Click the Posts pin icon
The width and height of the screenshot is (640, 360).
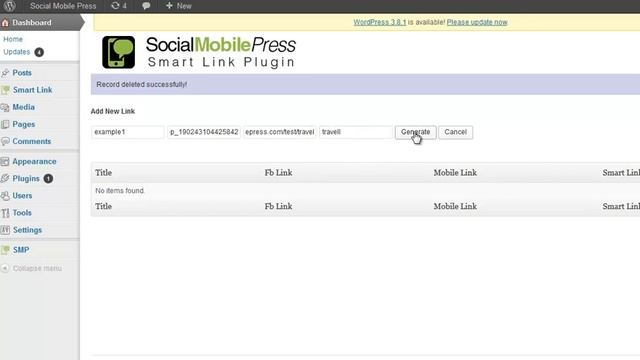(5, 73)
